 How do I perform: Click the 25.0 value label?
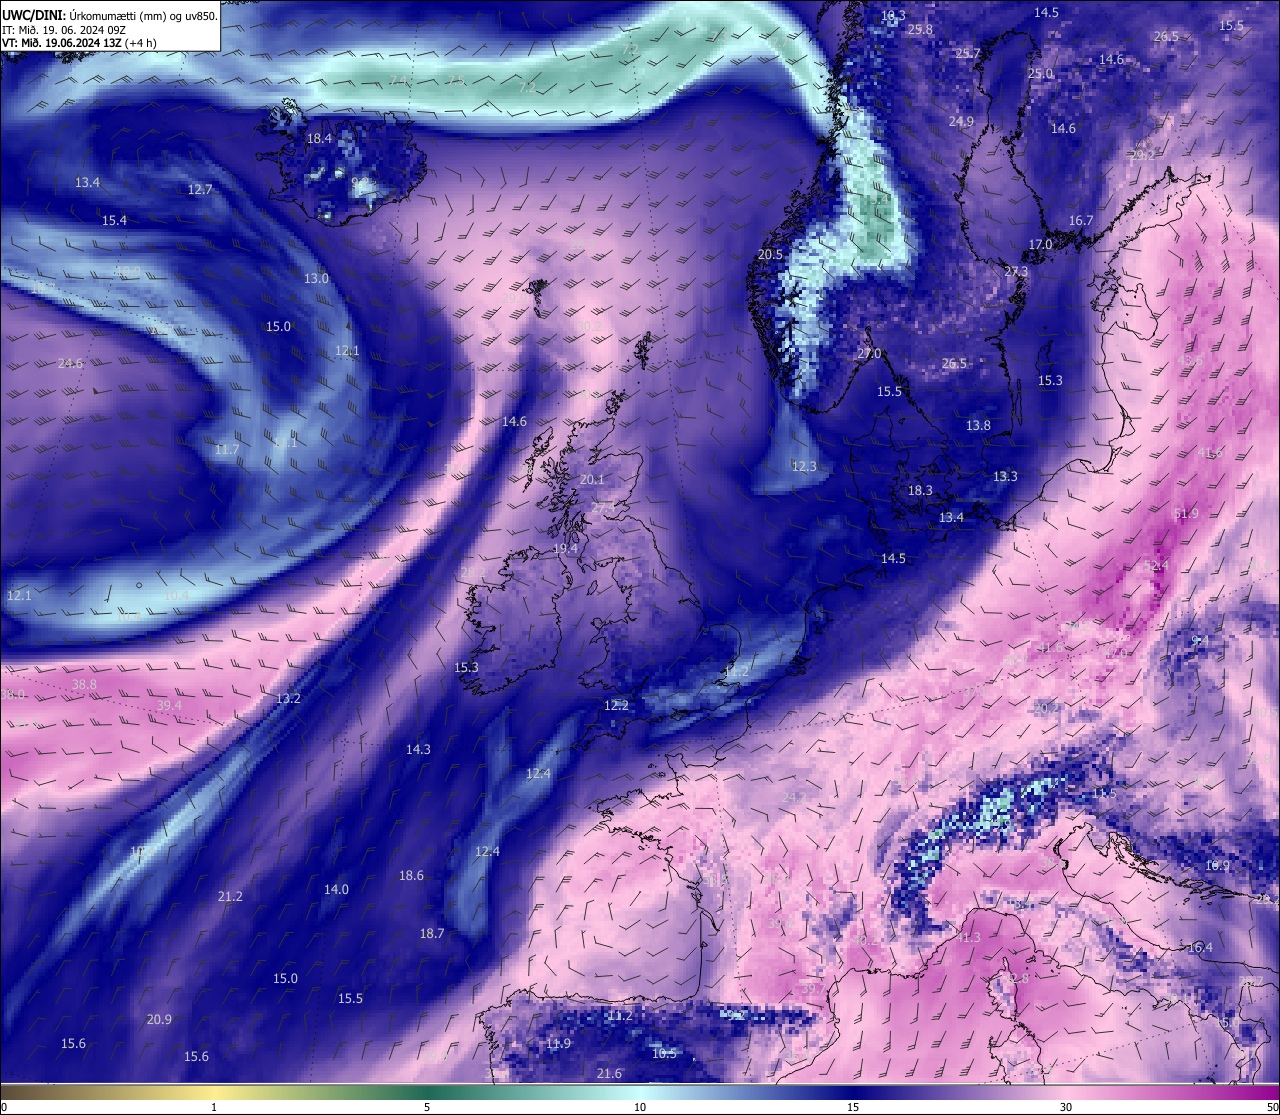(1041, 73)
